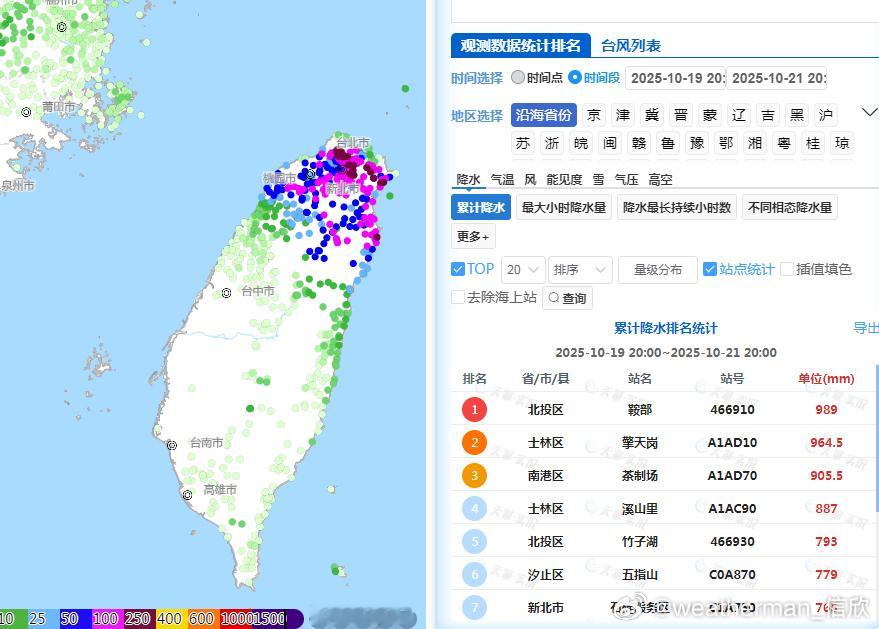Open the 雪 element tab

[x=599, y=179]
